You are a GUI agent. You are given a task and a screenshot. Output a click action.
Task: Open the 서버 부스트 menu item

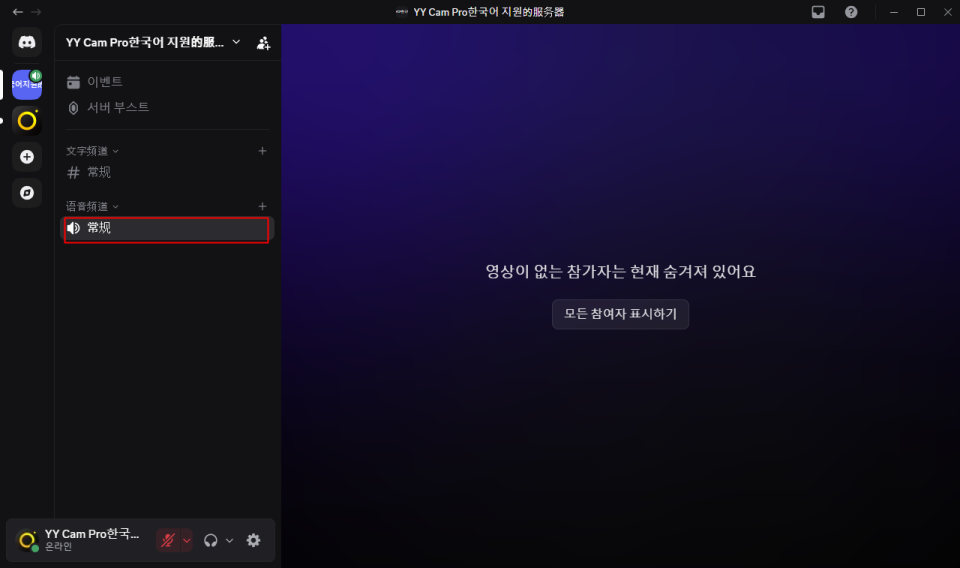click(117, 107)
